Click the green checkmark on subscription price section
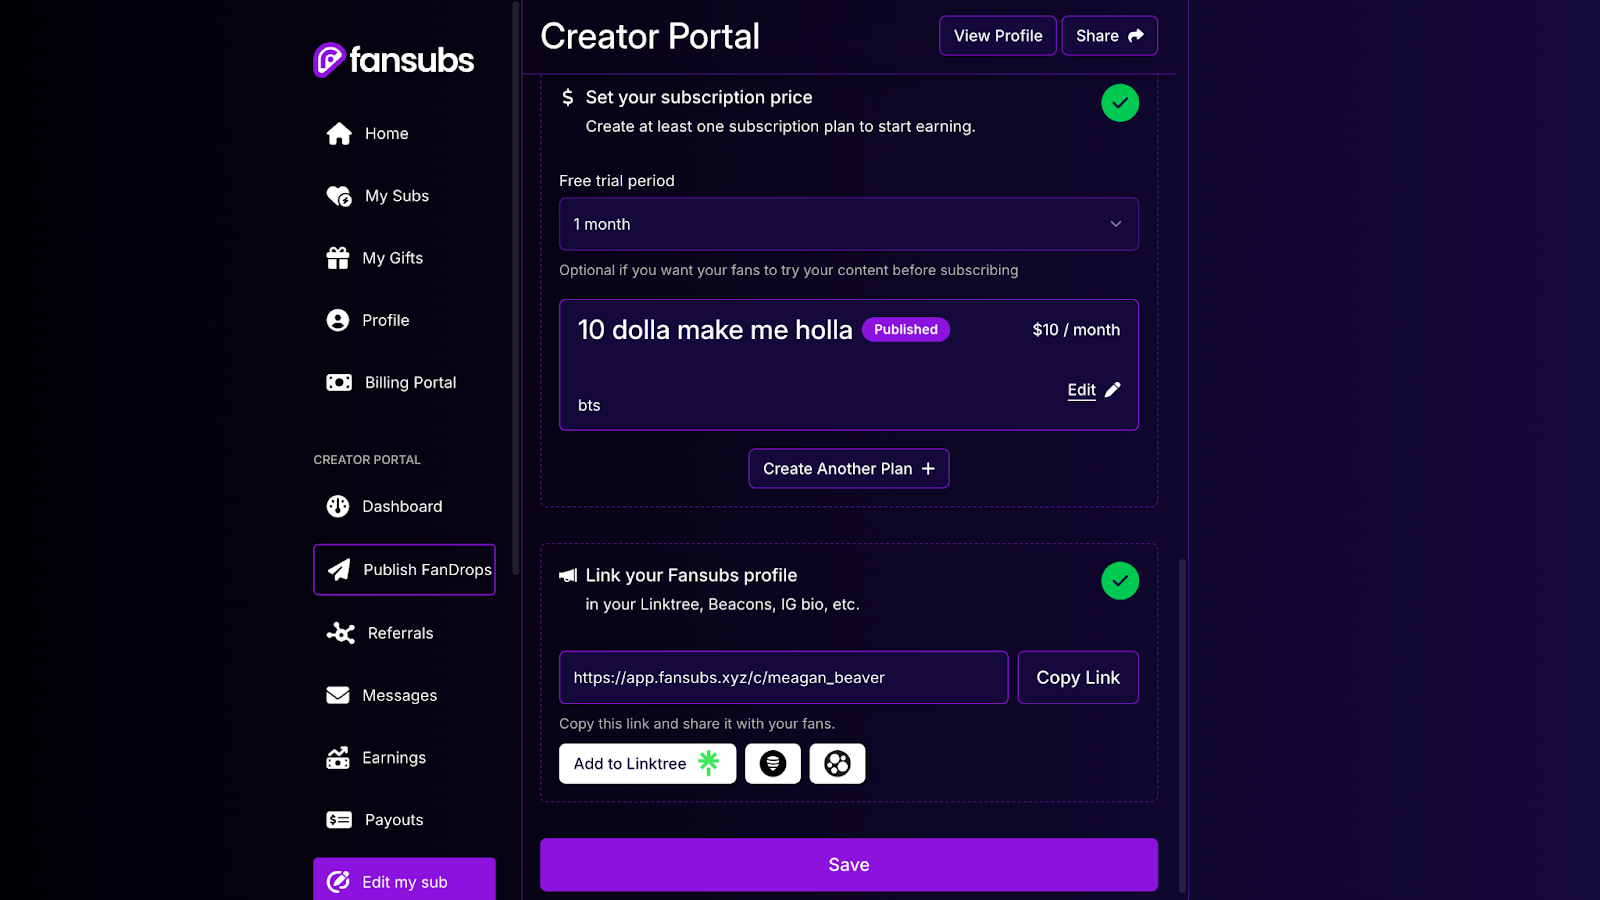This screenshot has width=1600, height=900. click(1120, 102)
